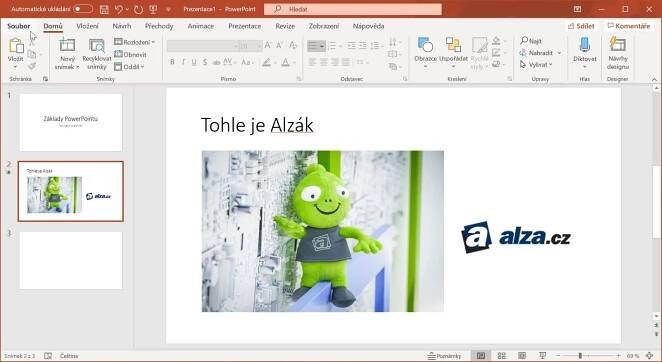Click the increase font size icon
Viewport: 662px width, 362px height.
click(x=268, y=45)
